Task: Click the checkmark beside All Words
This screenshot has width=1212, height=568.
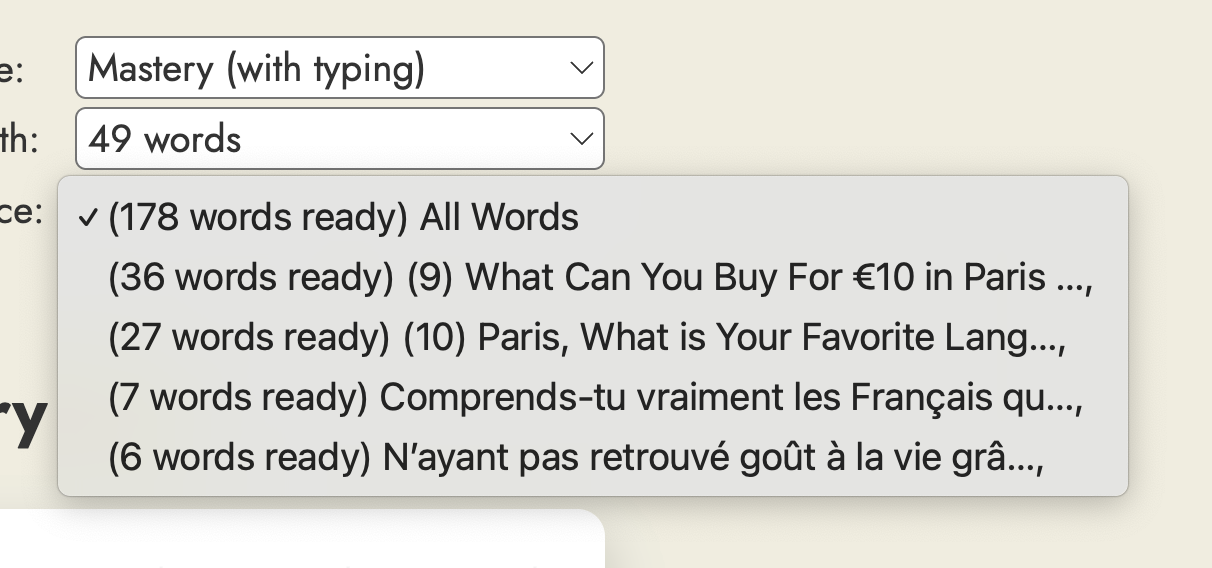Action: click(x=88, y=218)
